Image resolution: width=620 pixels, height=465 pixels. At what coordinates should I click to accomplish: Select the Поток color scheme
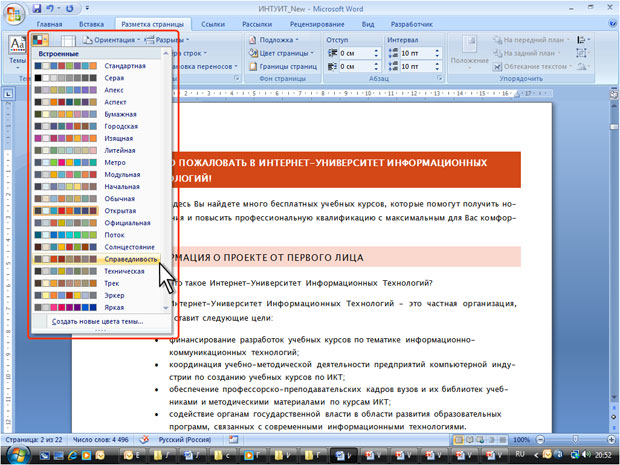click(x=97, y=235)
